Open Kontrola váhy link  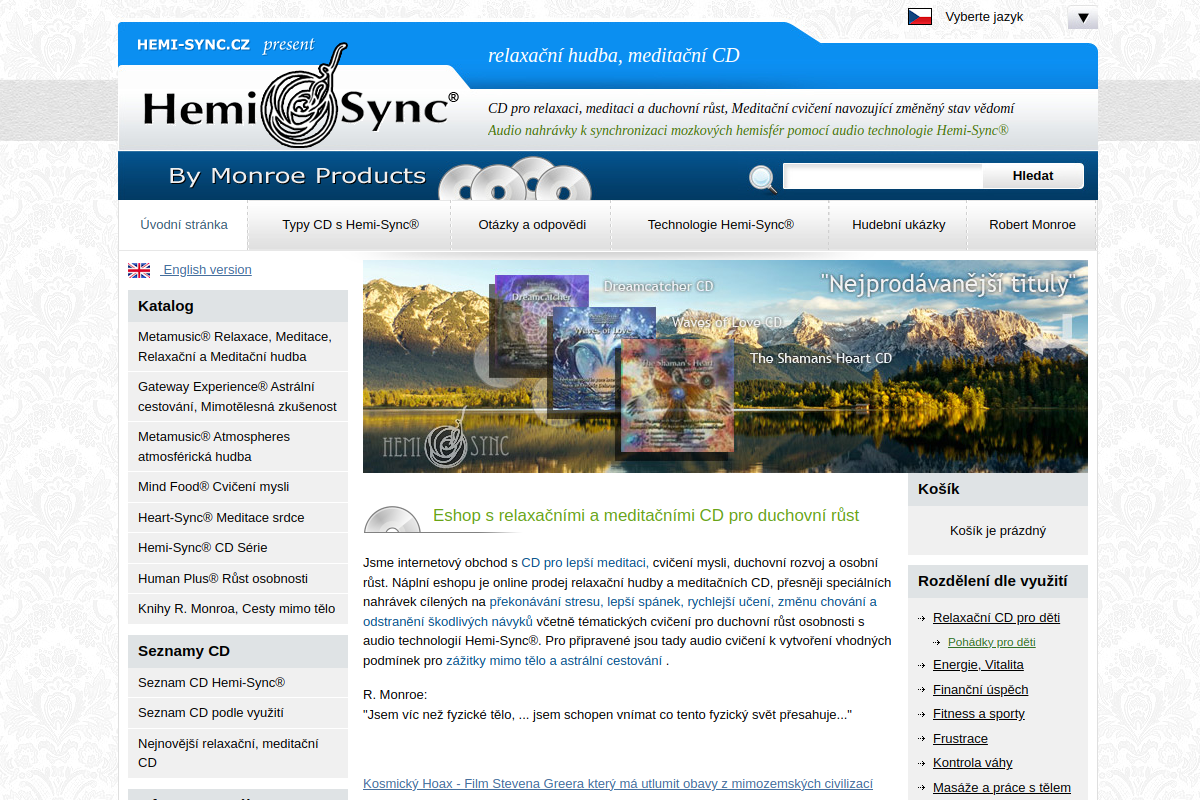click(x=973, y=763)
